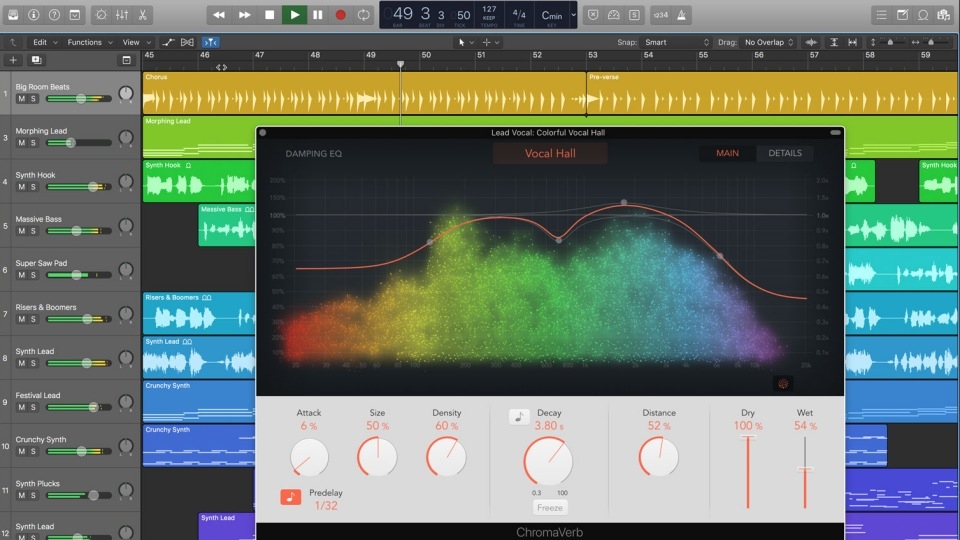The height and width of the screenshot is (540, 960).
Task: Solo the Morphing Lead track
Action: point(34,143)
